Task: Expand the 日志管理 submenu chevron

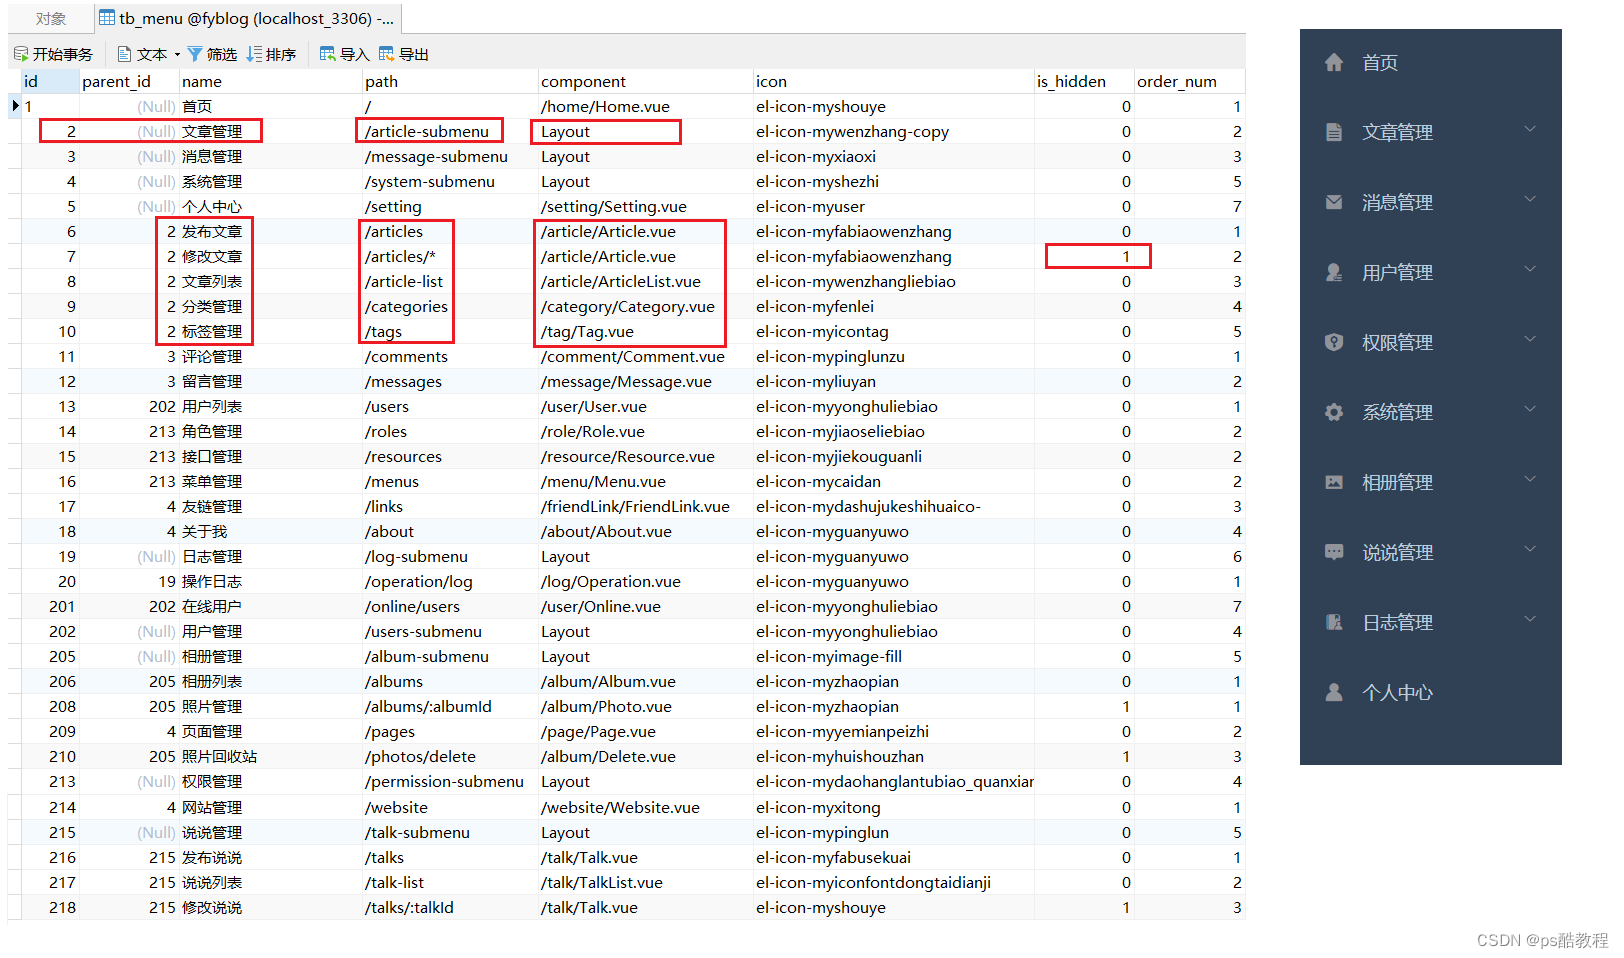Action: click(x=1530, y=619)
